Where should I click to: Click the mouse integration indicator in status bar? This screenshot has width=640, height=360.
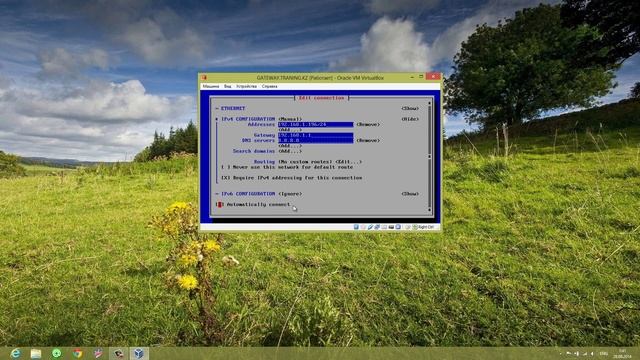(x=407, y=227)
